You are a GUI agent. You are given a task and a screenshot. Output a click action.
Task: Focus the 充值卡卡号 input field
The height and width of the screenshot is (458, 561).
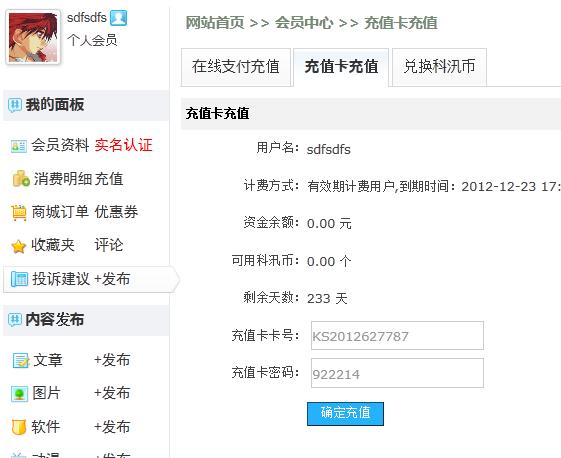point(397,336)
